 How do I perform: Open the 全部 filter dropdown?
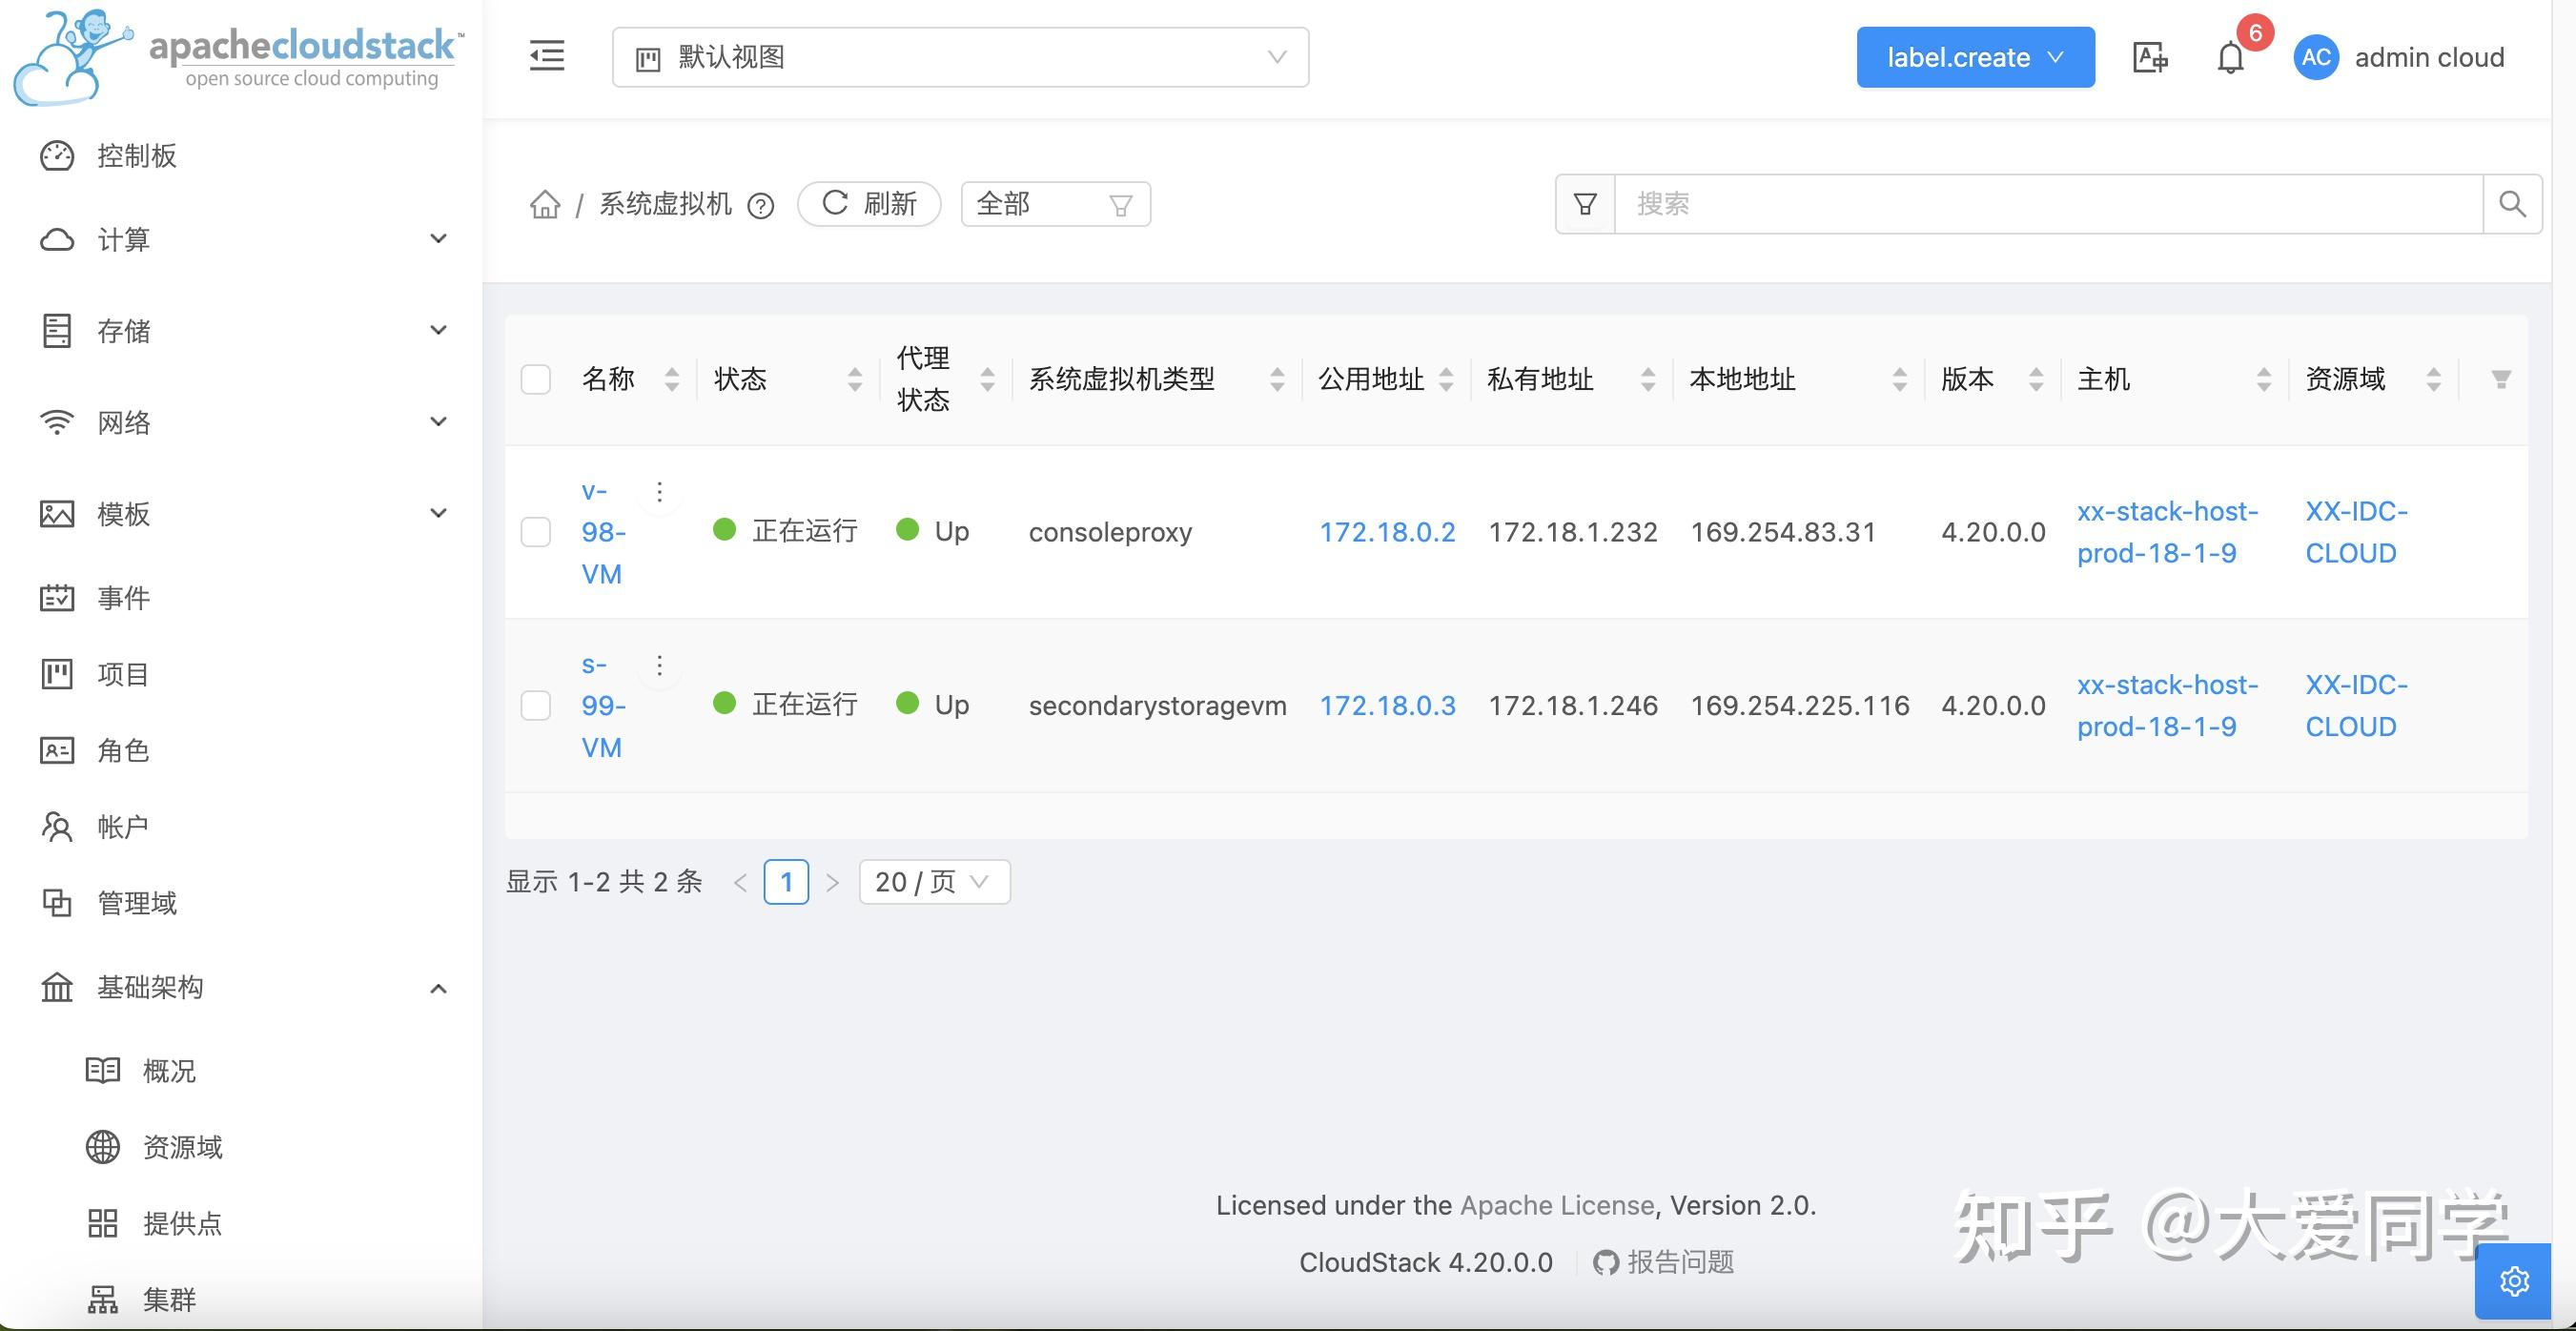tap(1054, 203)
